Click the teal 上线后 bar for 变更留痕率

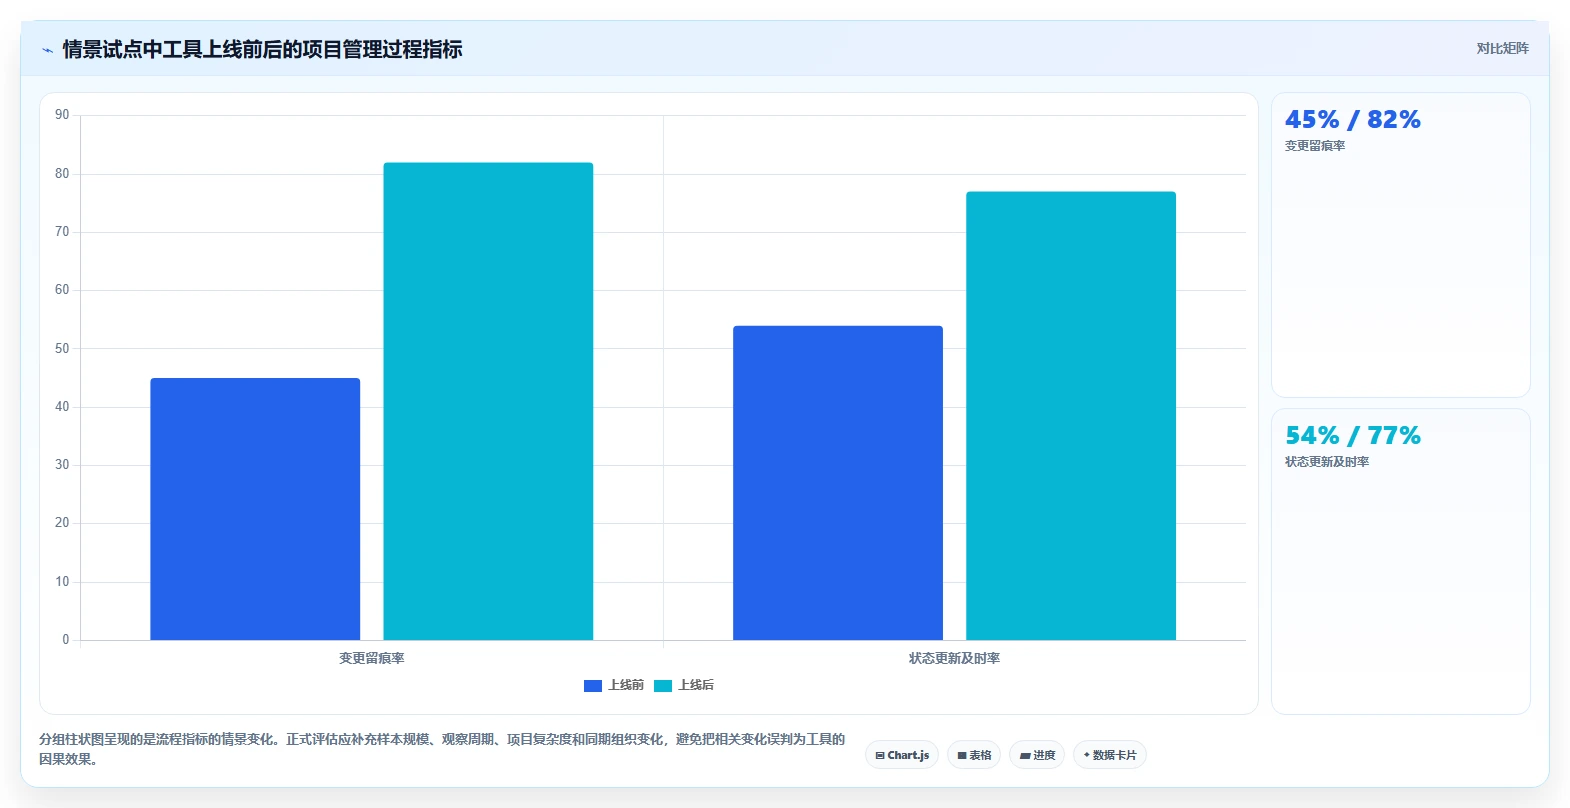pos(488,401)
